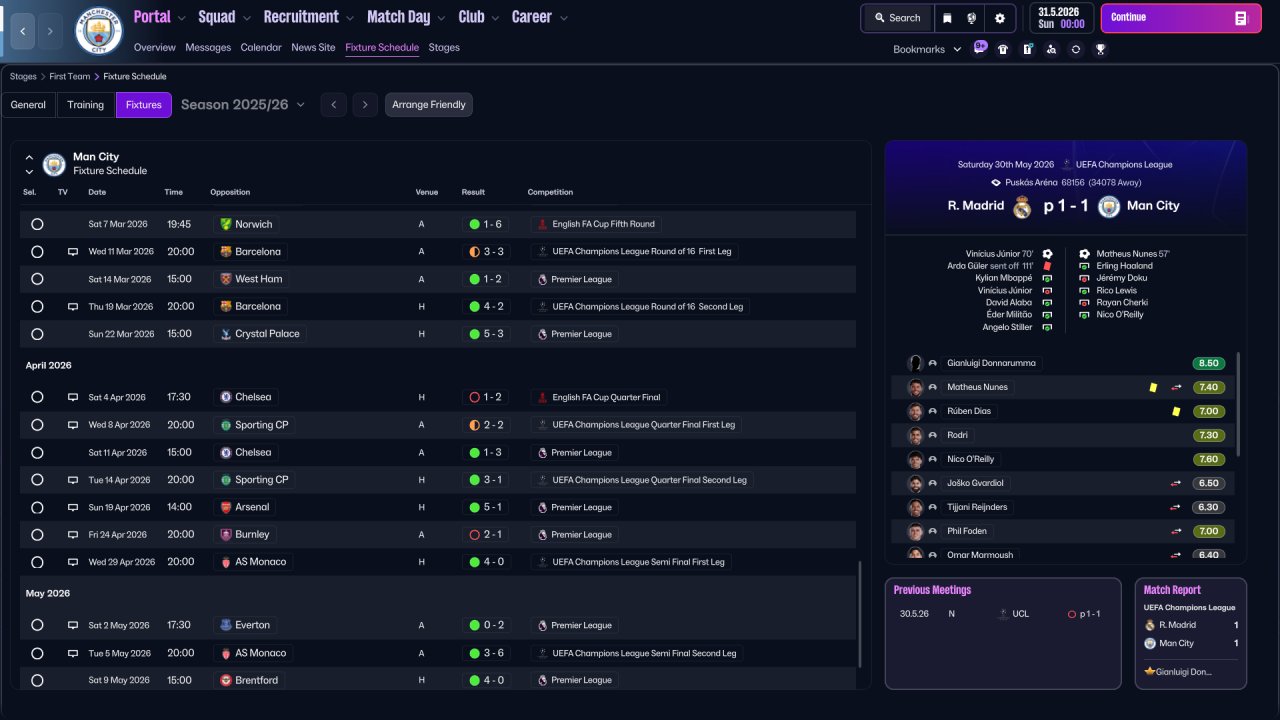This screenshot has width=1280, height=720.
Task: Go back with the left arrow navigation button
Action: [x=23, y=32]
